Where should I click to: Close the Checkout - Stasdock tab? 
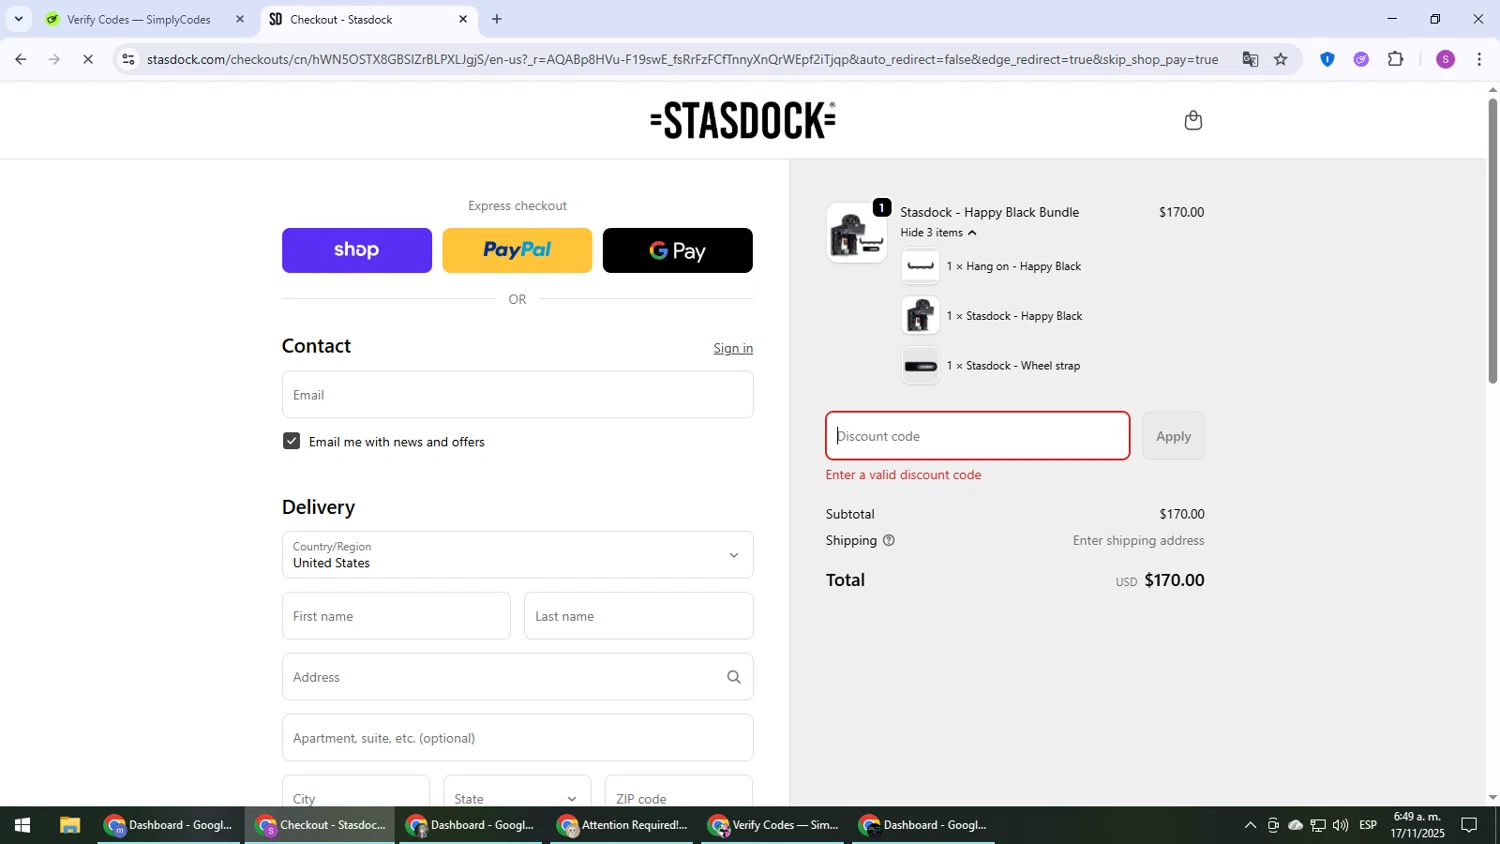[x=463, y=19]
